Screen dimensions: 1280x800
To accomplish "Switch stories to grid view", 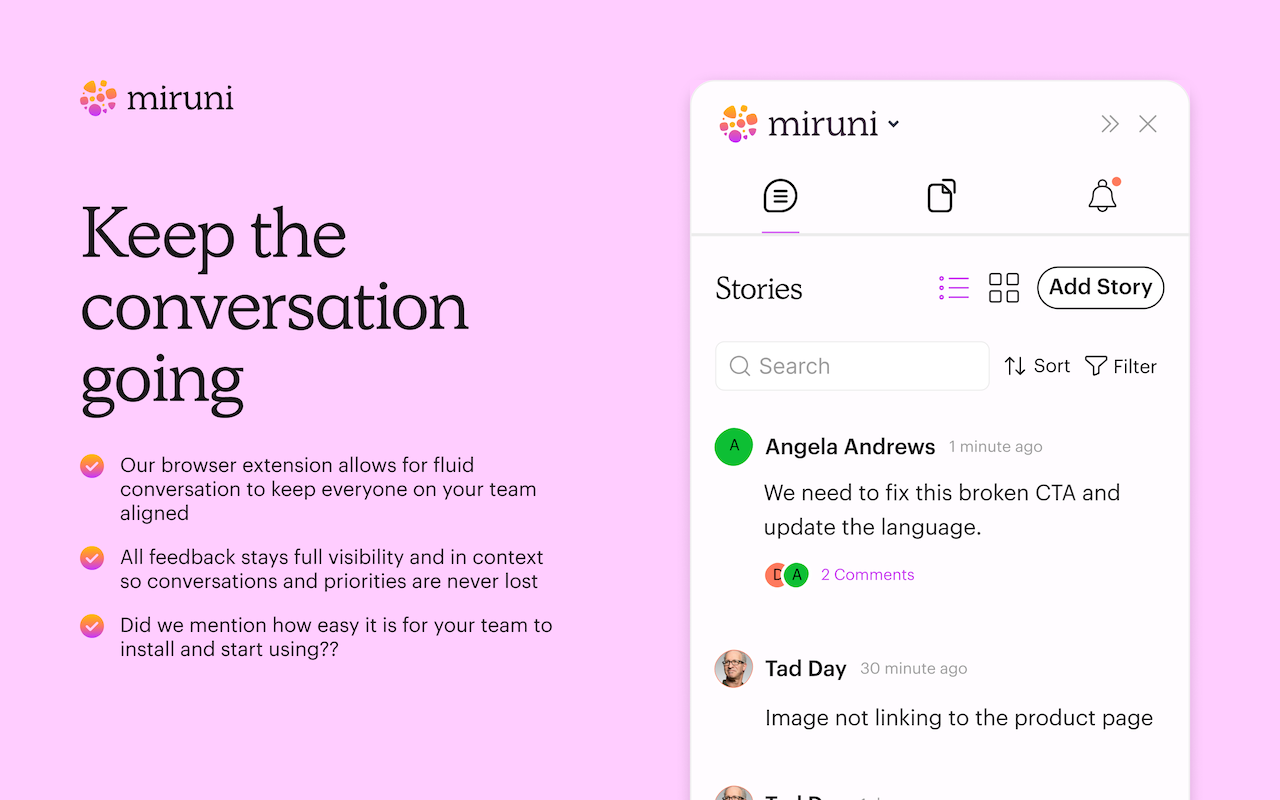I will (x=1004, y=288).
